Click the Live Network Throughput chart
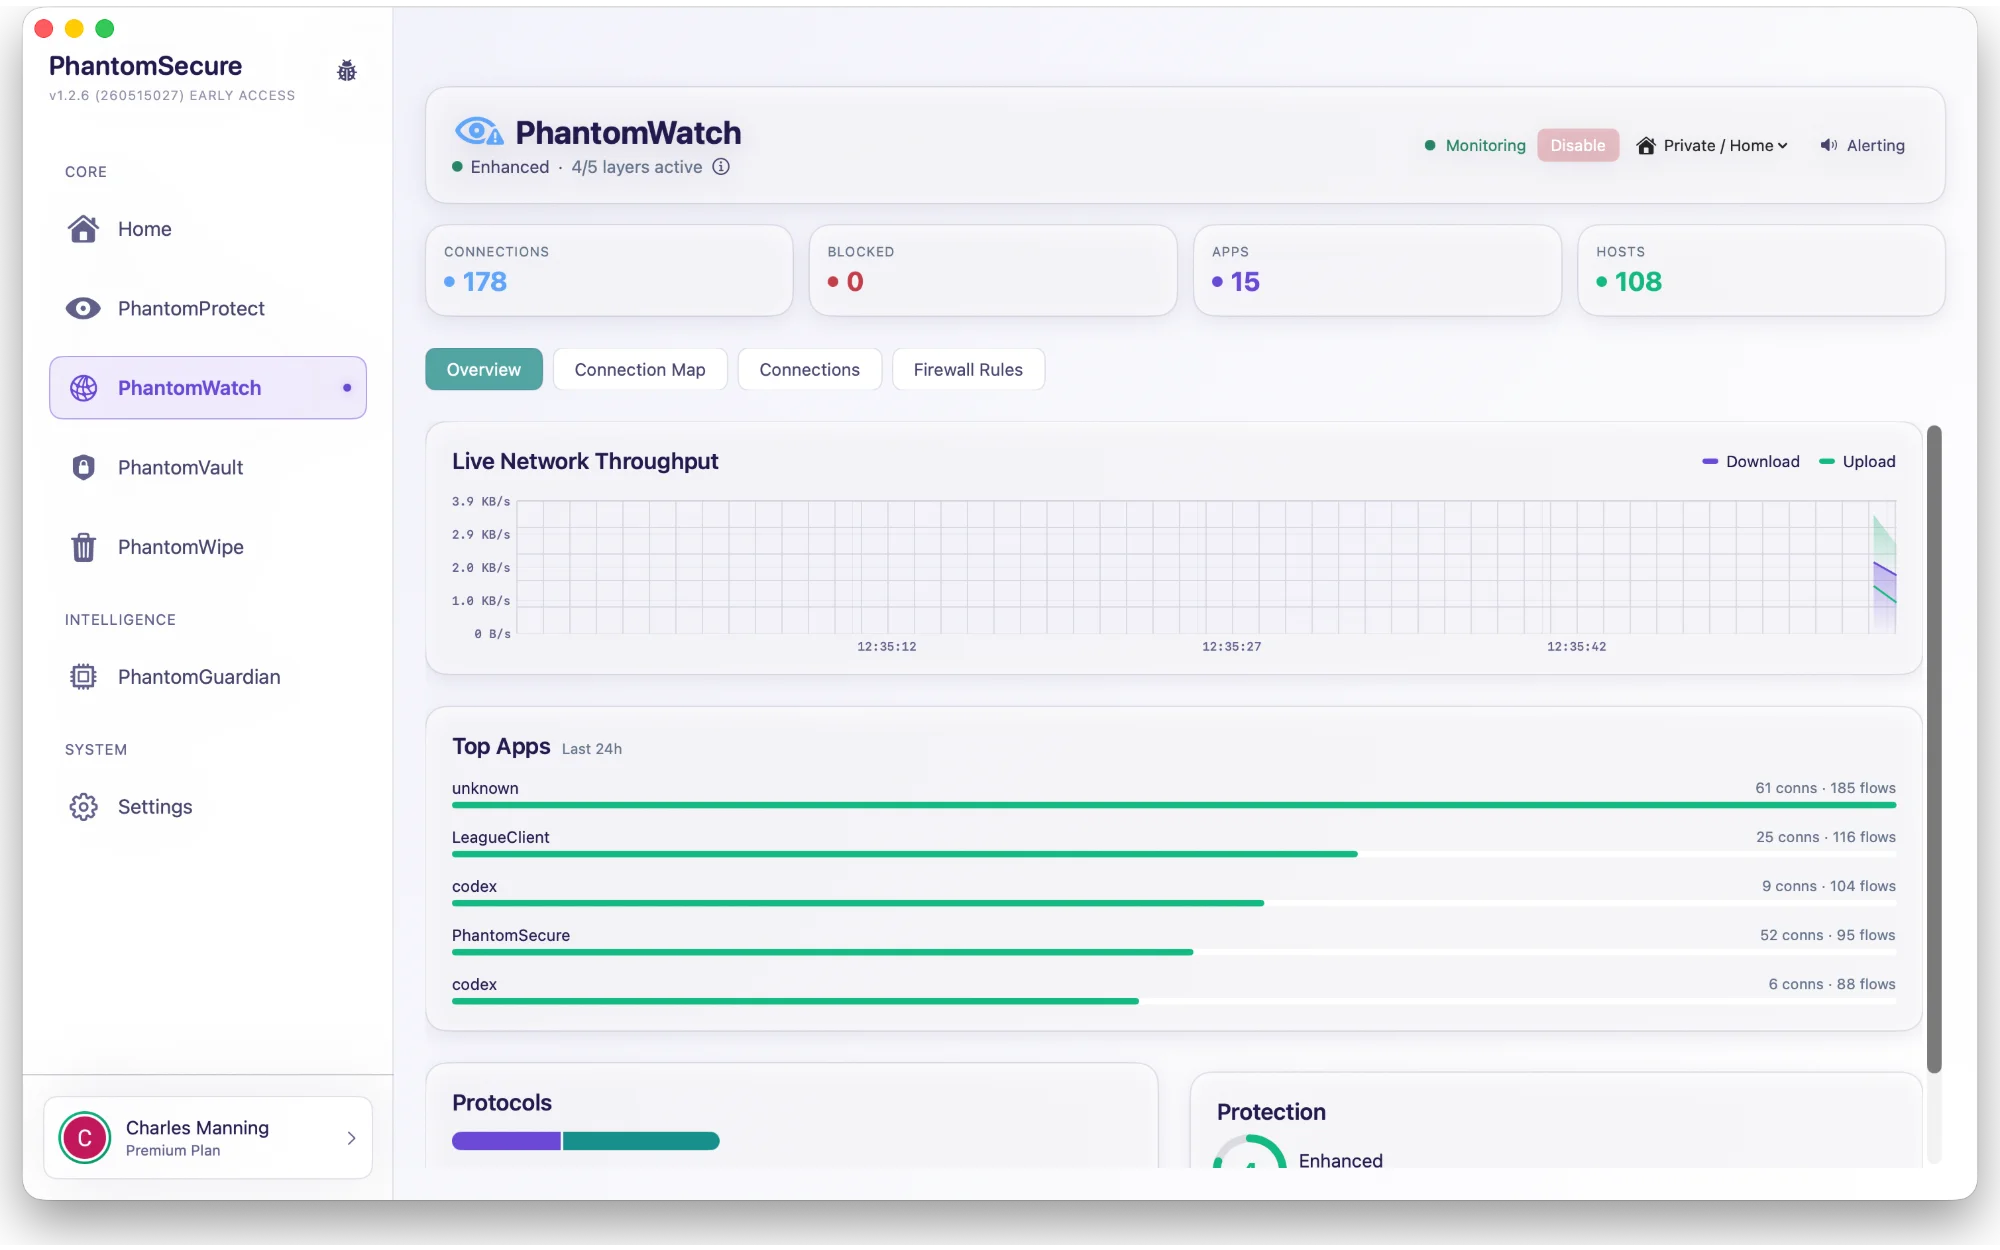The width and height of the screenshot is (2000, 1250). (1206, 567)
